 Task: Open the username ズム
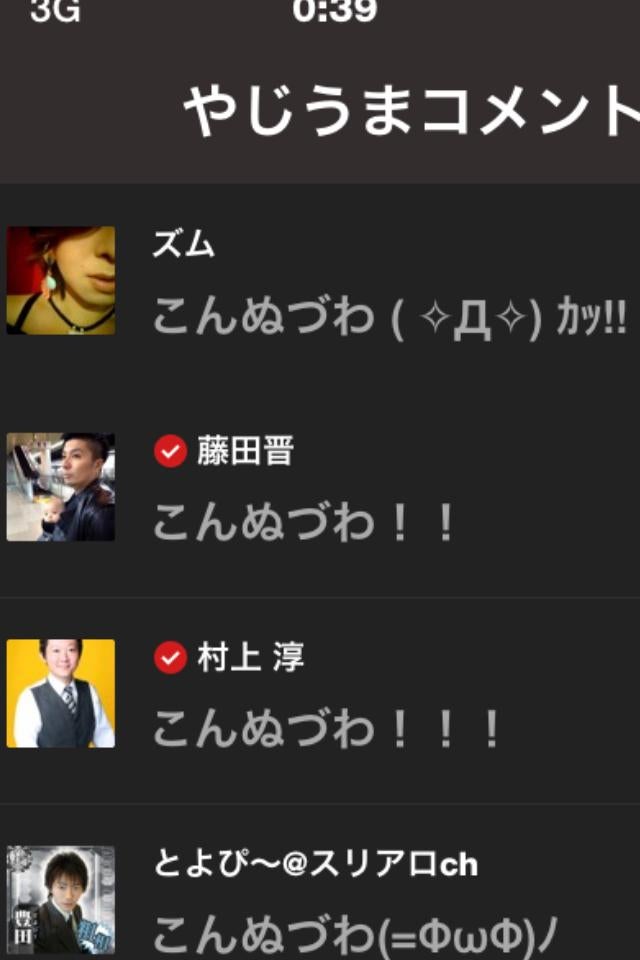(184, 244)
